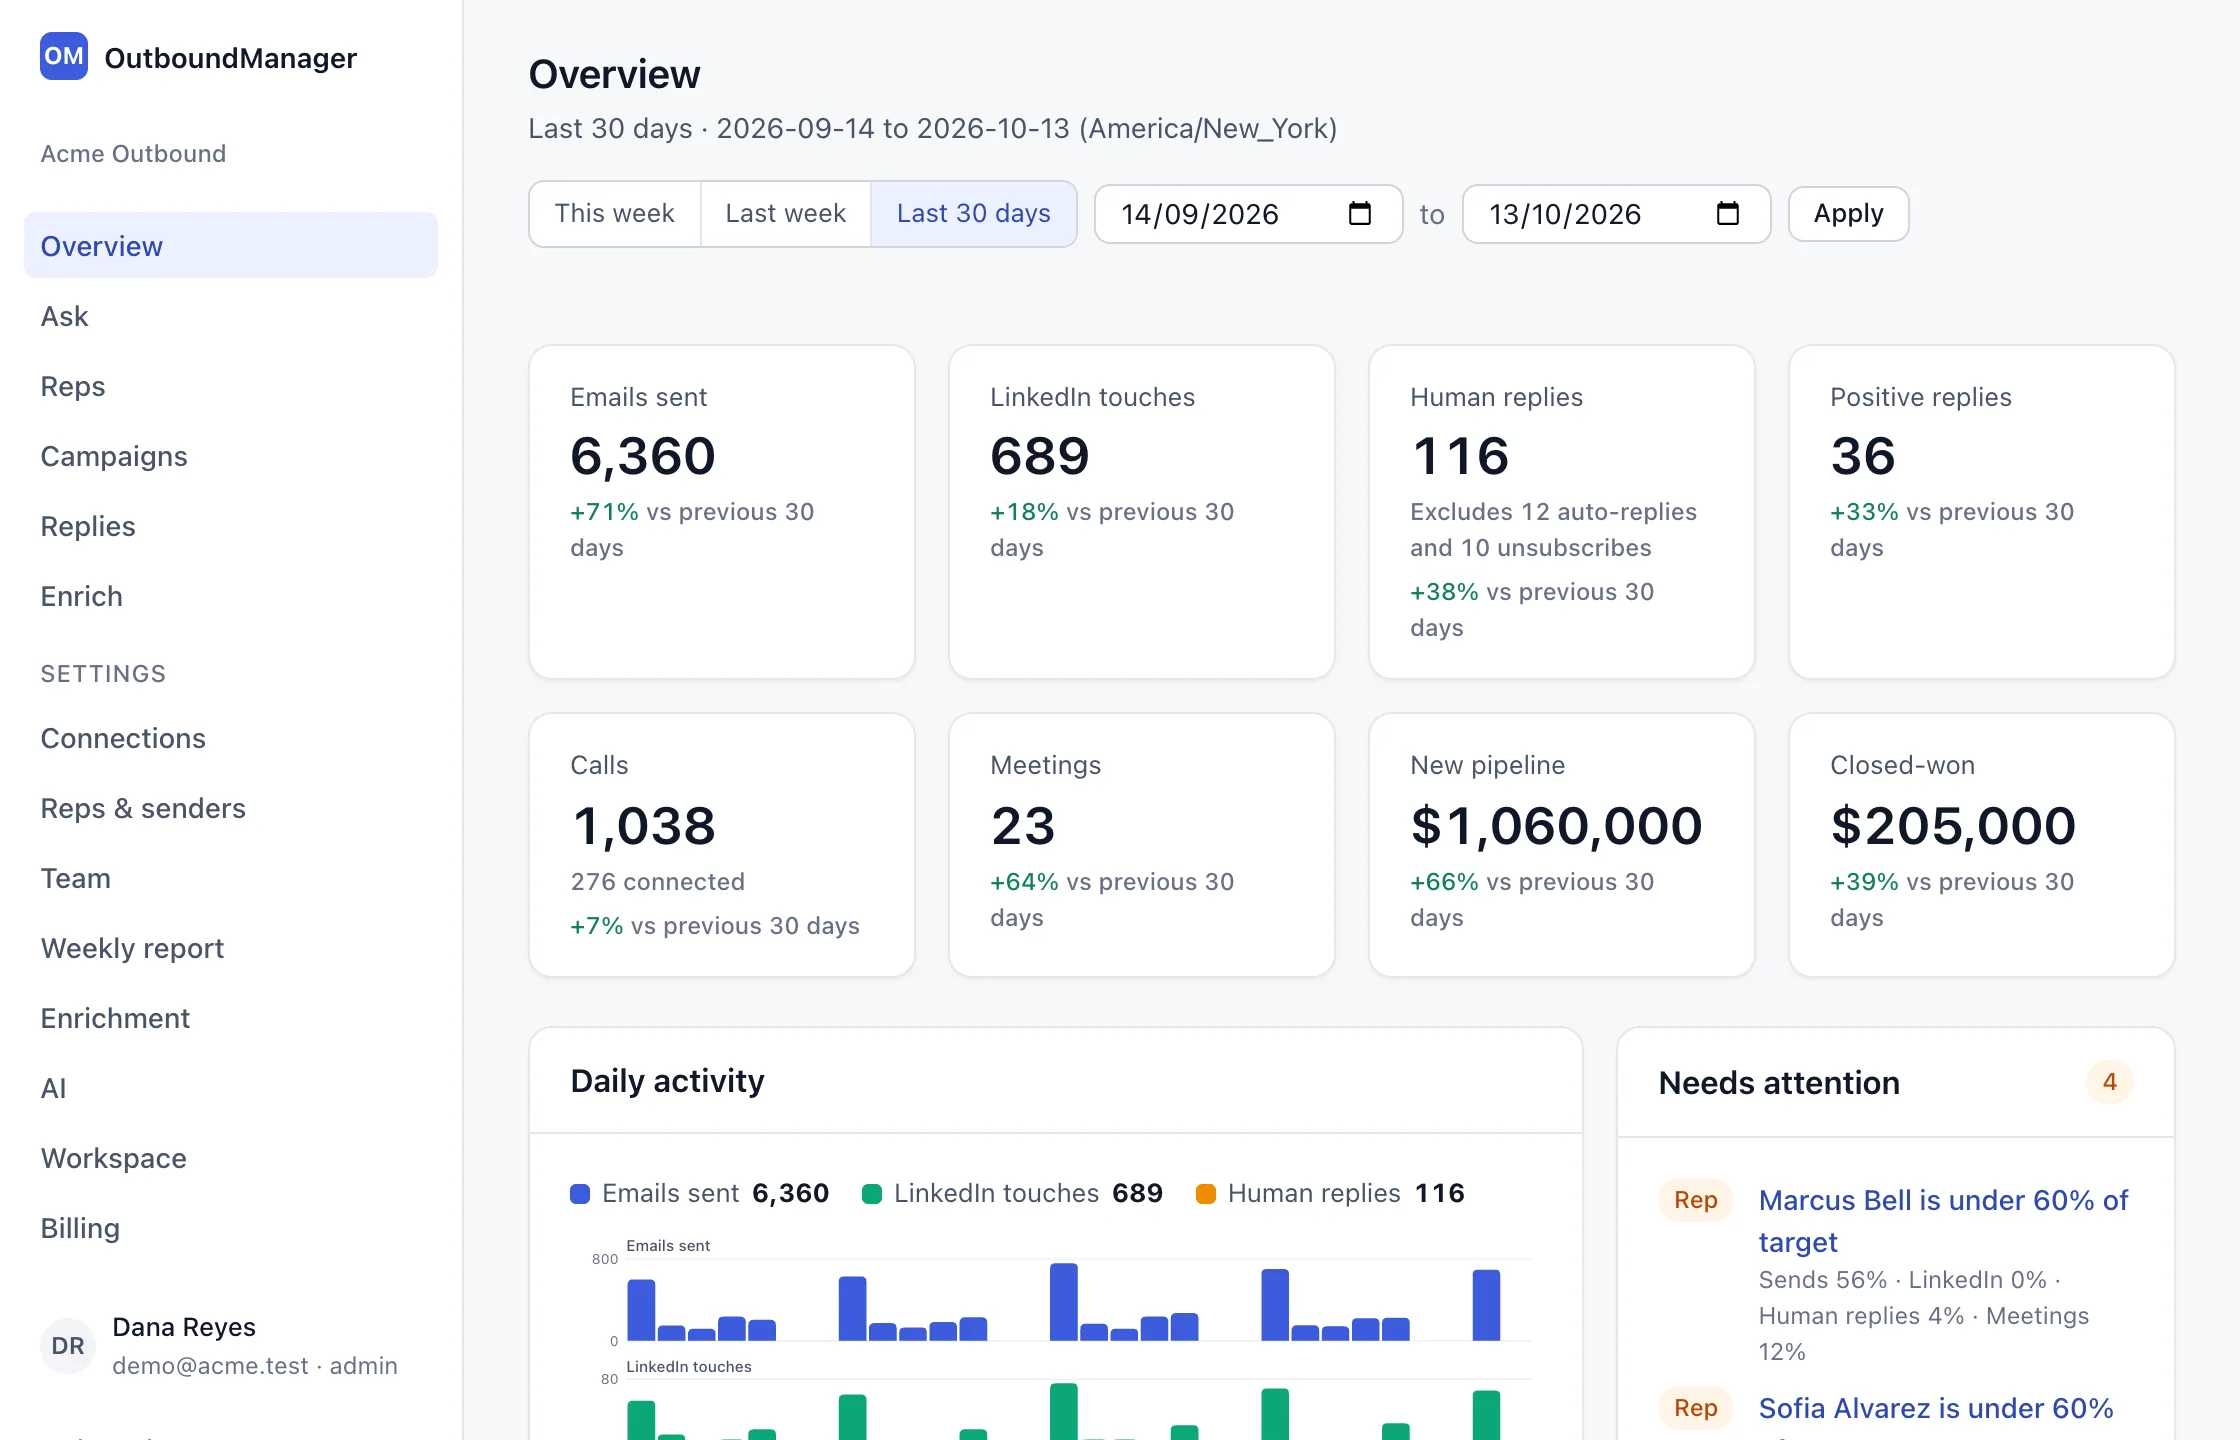2240x1440 pixels.
Task: Click the DR user avatar
Action: pyautogui.click(x=68, y=1345)
